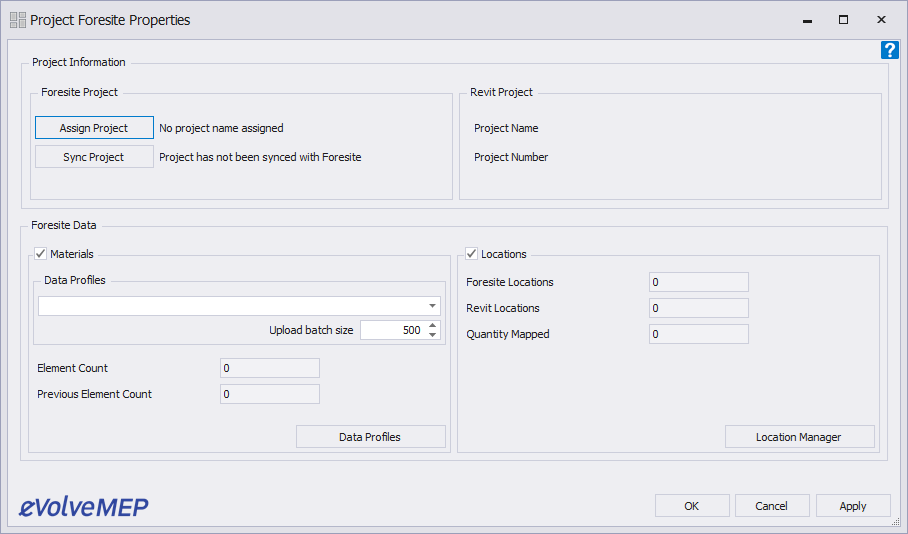Click the Previous Element Count value field
Viewport: 908px width, 534px height.
coord(270,394)
